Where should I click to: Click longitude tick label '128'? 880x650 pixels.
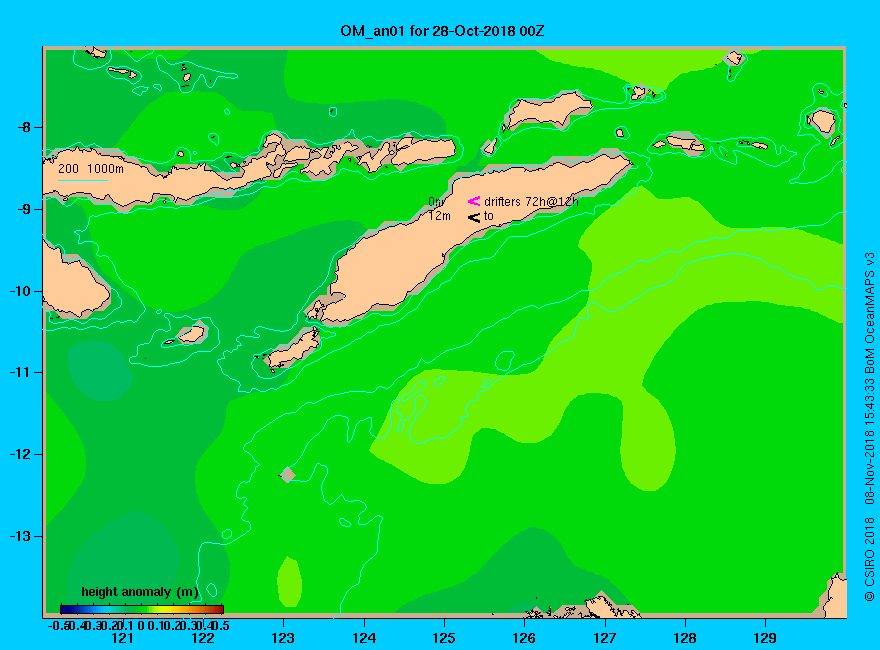coord(685,638)
